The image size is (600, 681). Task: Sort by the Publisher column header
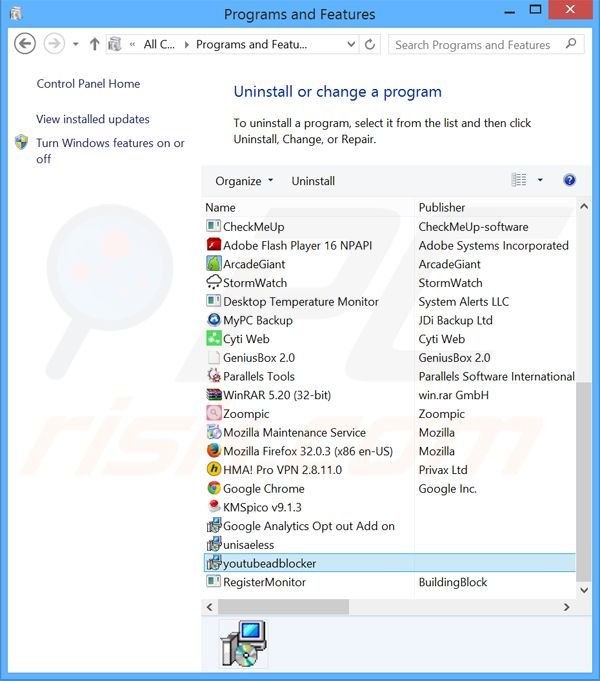click(442, 207)
